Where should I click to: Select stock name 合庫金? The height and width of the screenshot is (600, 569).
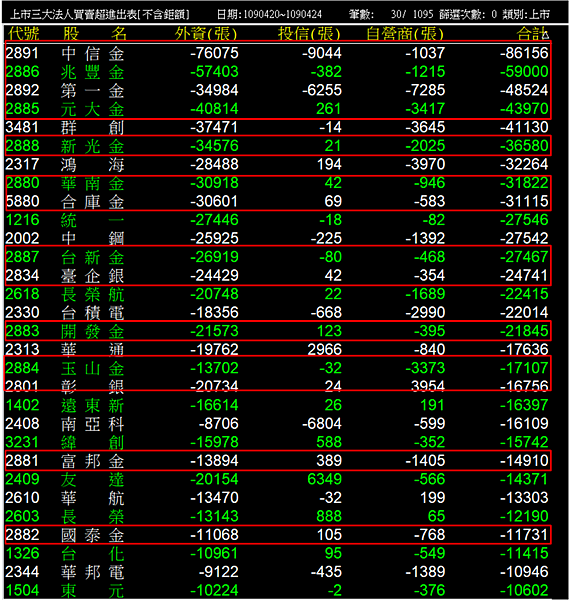coord(93,201)
